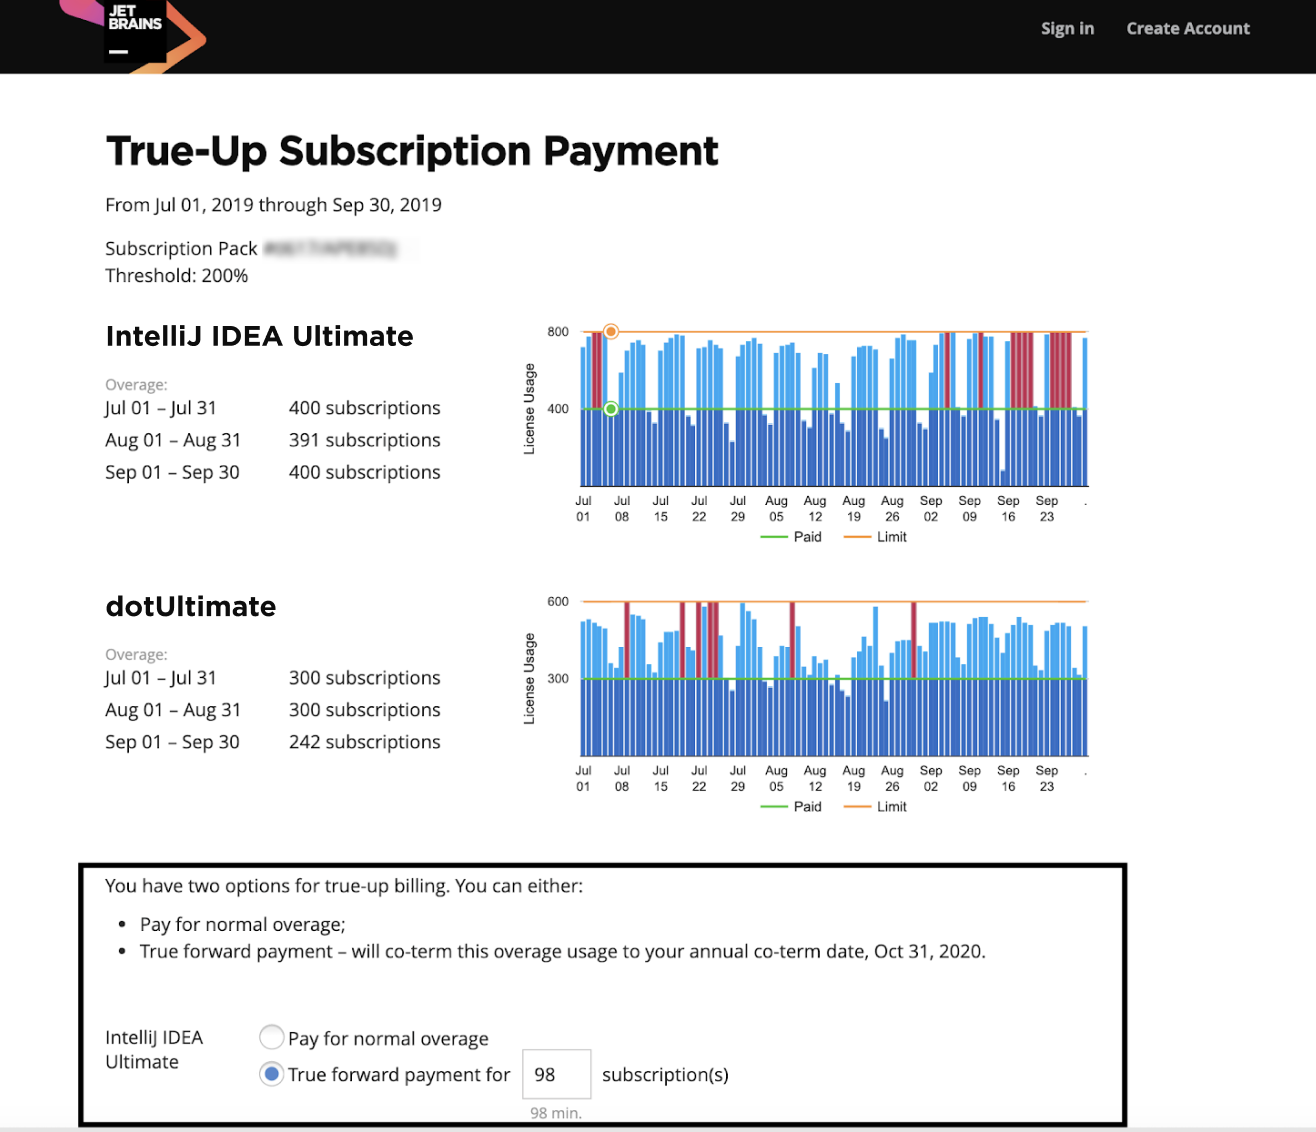The image size is (1316, 1132).
Task: Click the "Overage:" label under IntelliJ IDEA Ultimate
Action: [x=136, y=385]
